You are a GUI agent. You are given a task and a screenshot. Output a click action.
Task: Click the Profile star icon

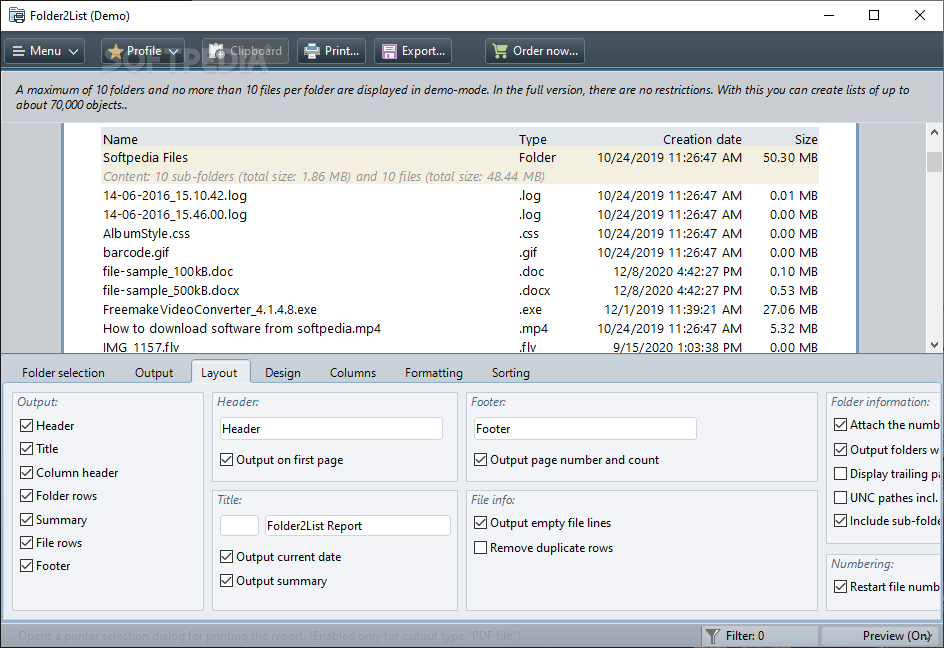(x=116, y=52)
